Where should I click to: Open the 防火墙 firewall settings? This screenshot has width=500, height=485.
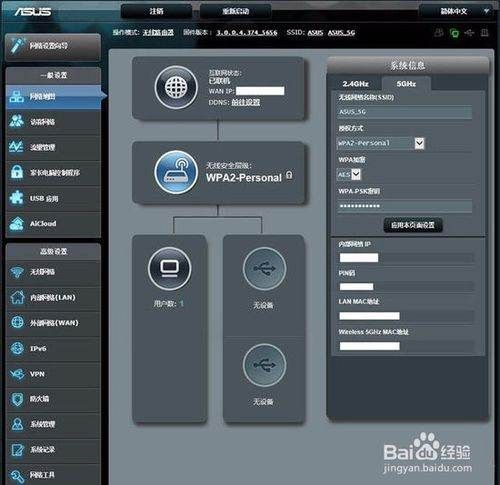point(53,399)
